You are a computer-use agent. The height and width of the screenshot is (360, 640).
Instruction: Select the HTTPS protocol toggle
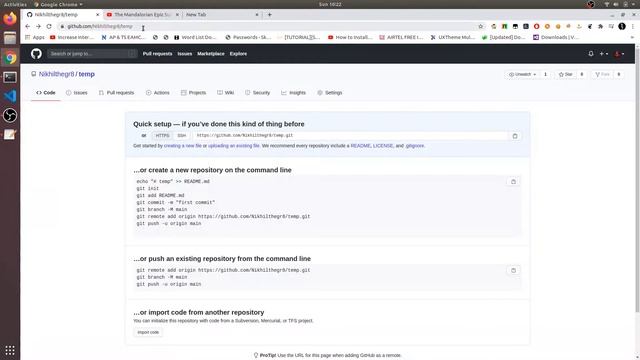click(162, 136)
